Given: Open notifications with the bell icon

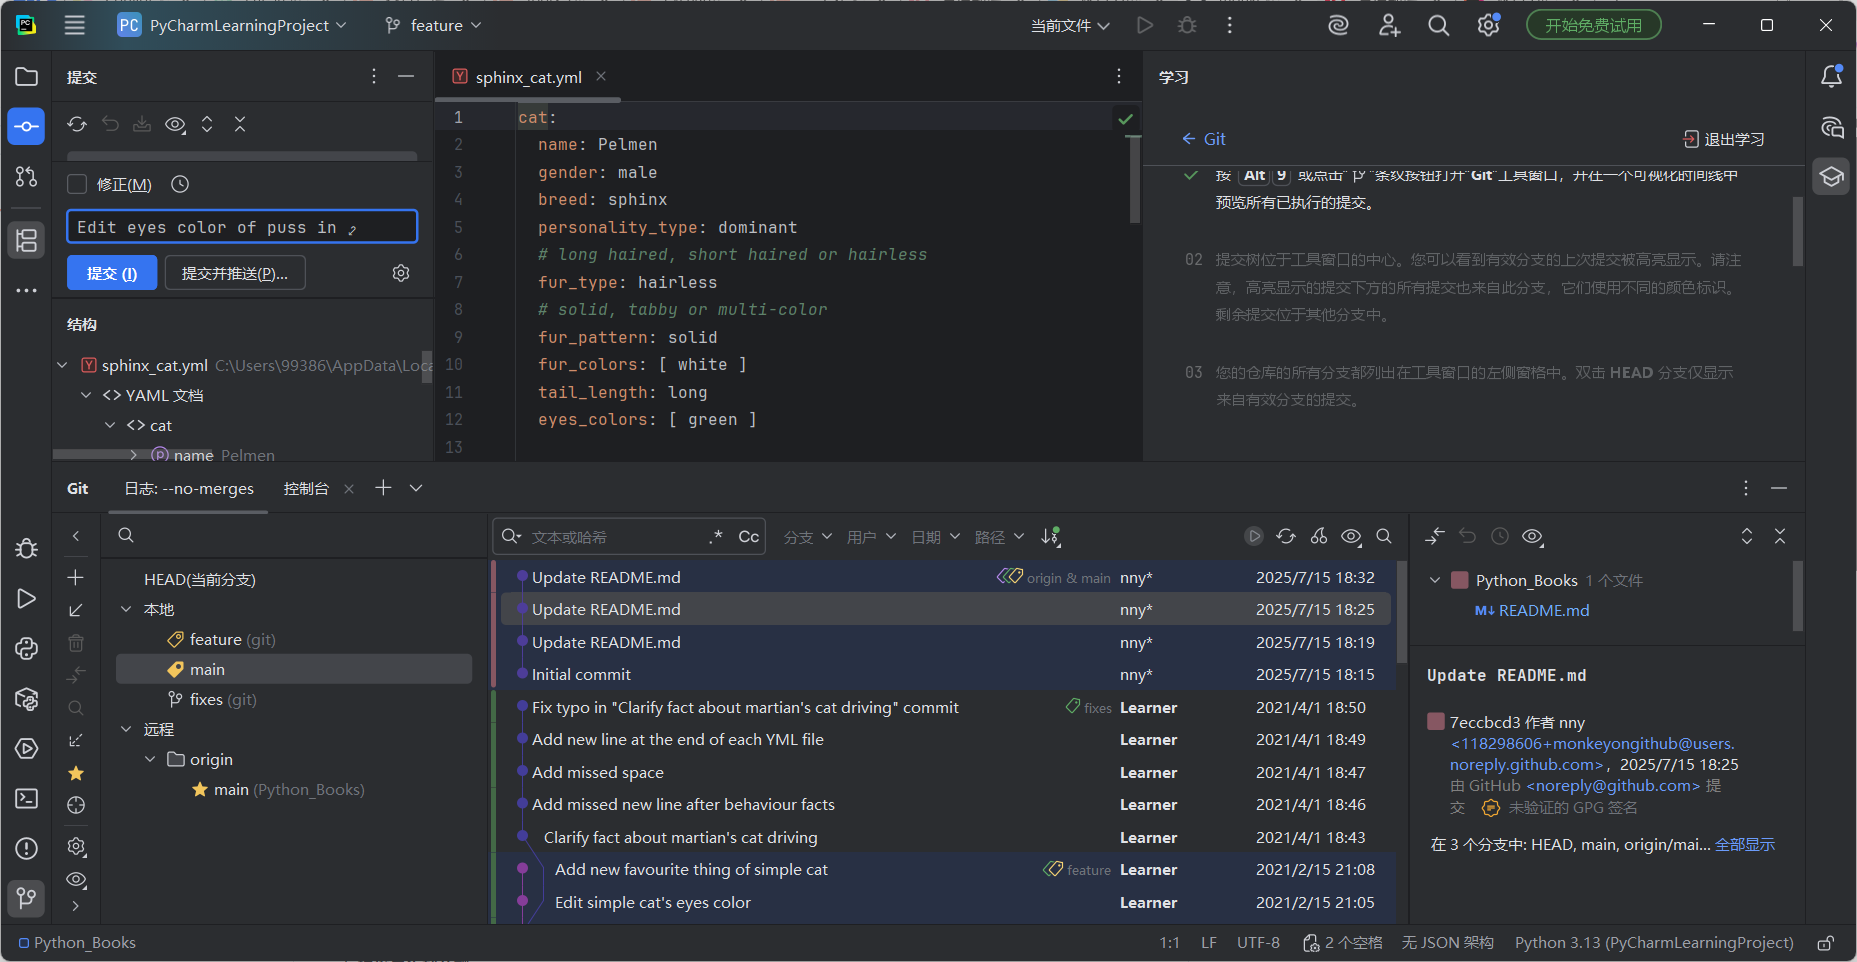Looking at the screenshot, I should 1831,76.
